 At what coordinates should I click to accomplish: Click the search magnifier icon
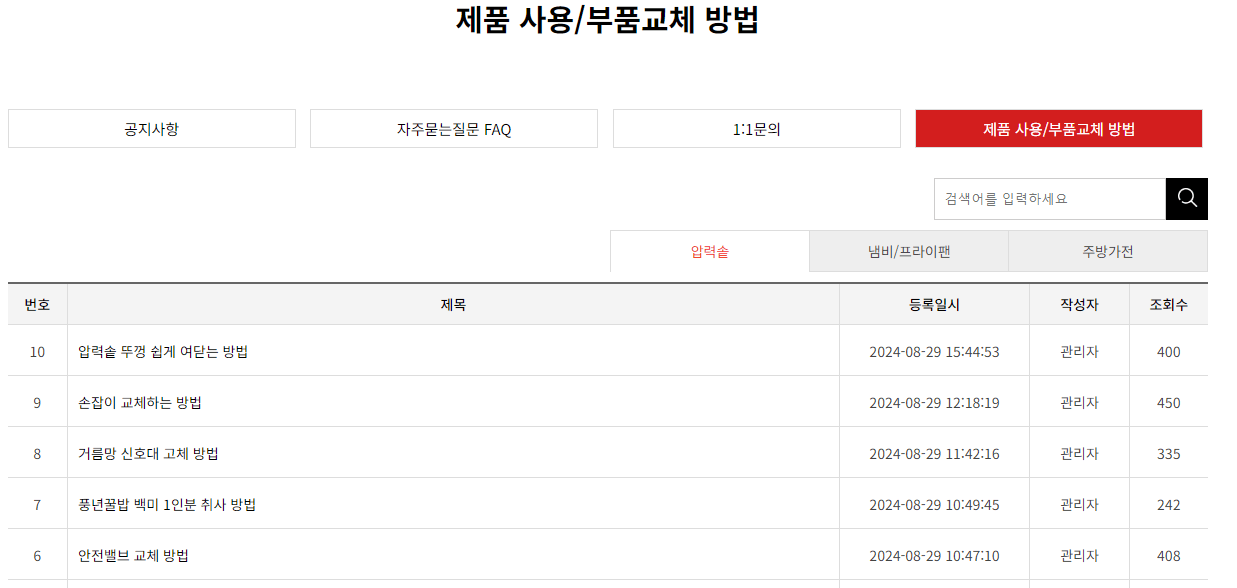(1186, 198)
